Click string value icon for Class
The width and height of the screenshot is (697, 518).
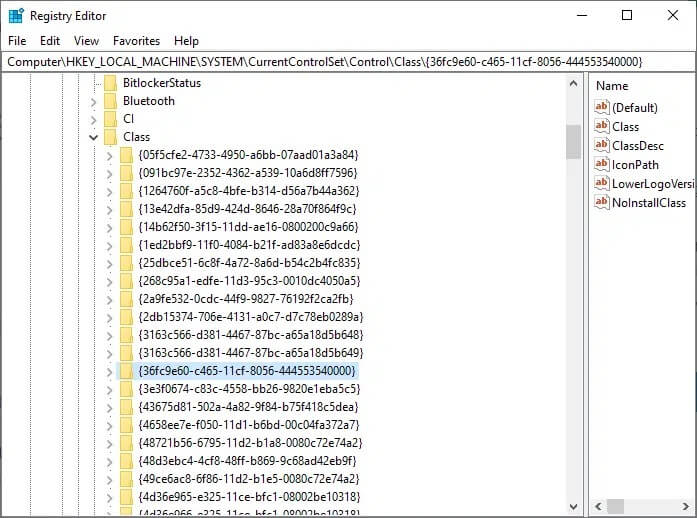tap(601, 126)
